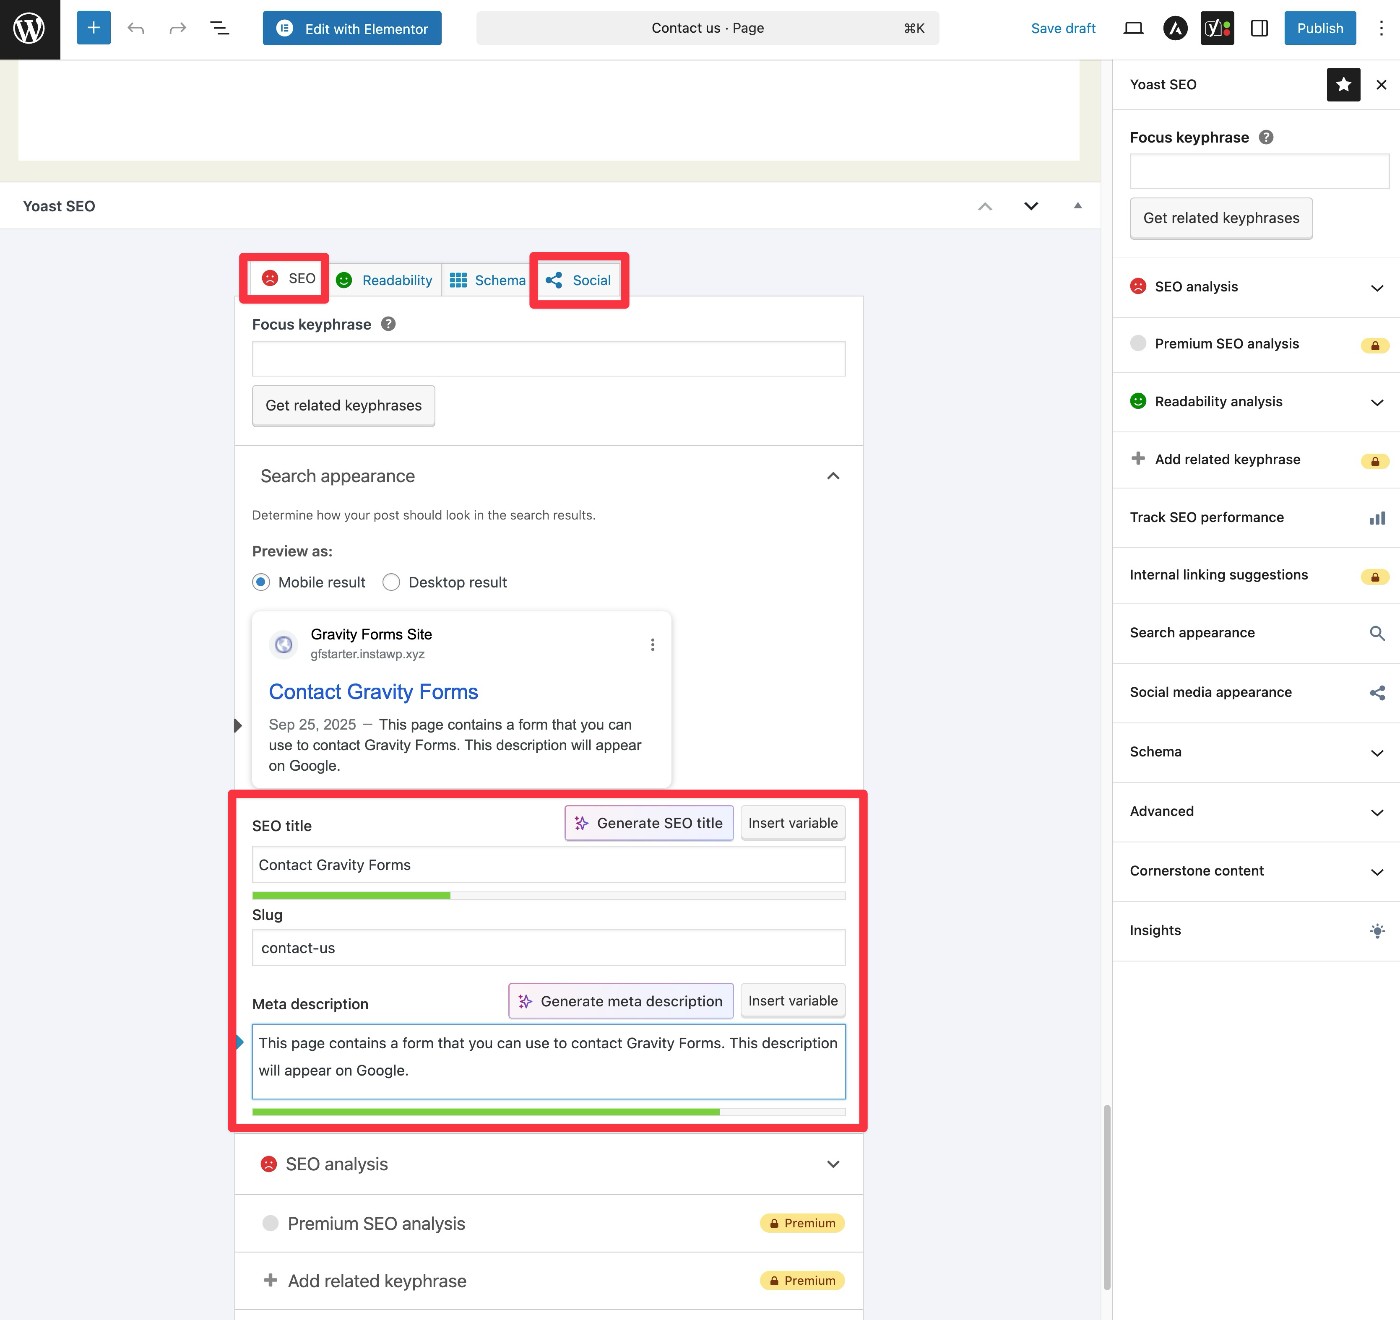Collapse the Search appearance section
The image size is (1400, 1320).
pyautogui.click(x=832, y=476)
